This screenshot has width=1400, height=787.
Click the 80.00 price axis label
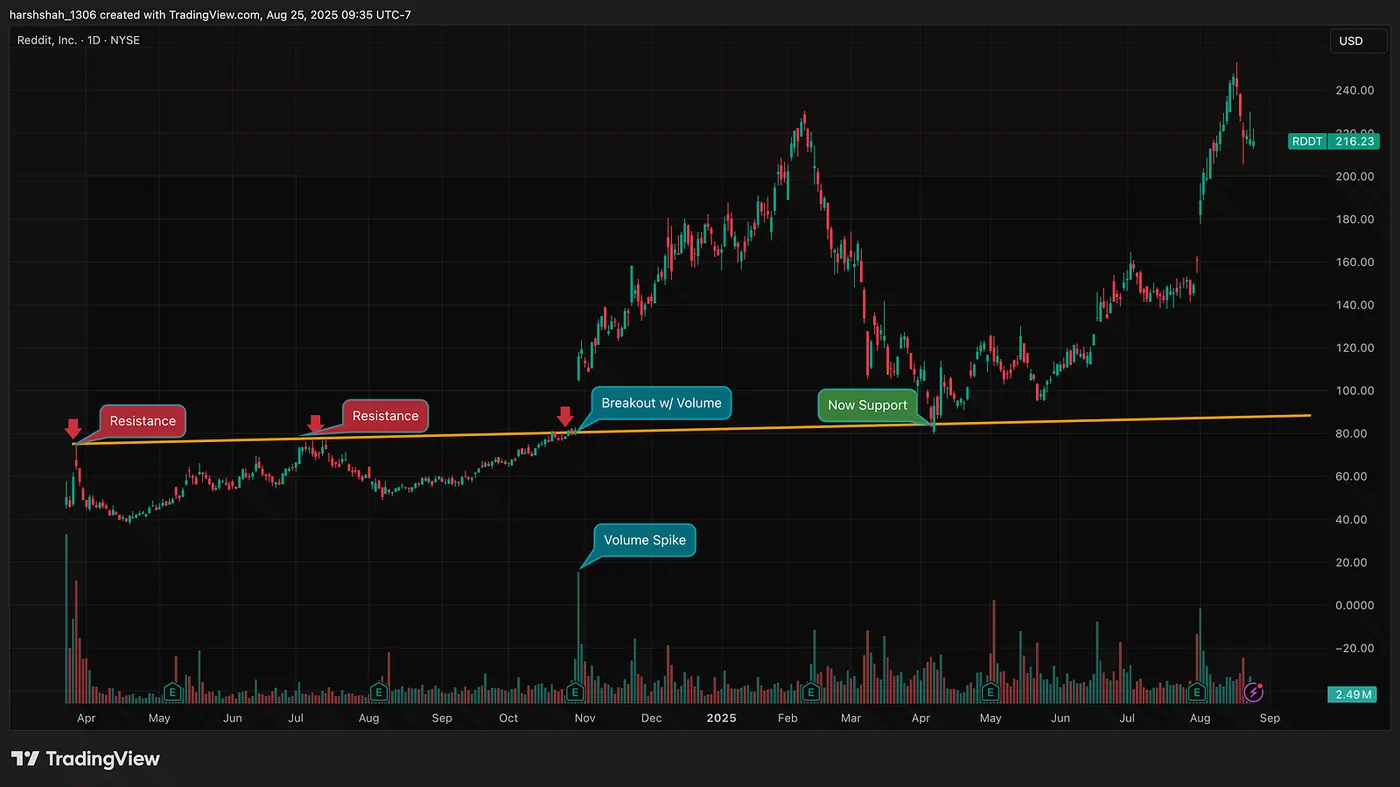pos(1353,433)
